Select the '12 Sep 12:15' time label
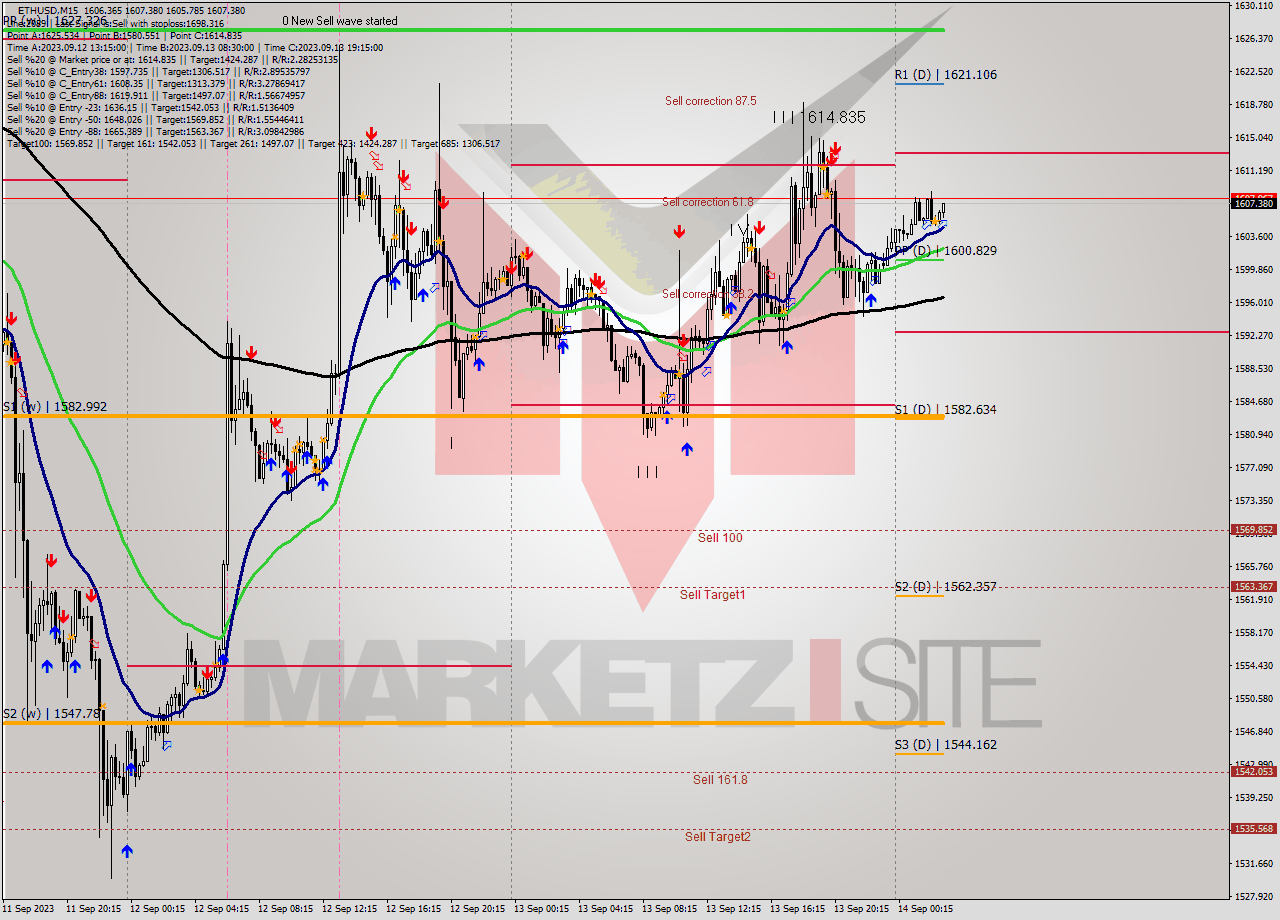Image resolution: width=1280 pixels, height=920 pixels. 350,910
